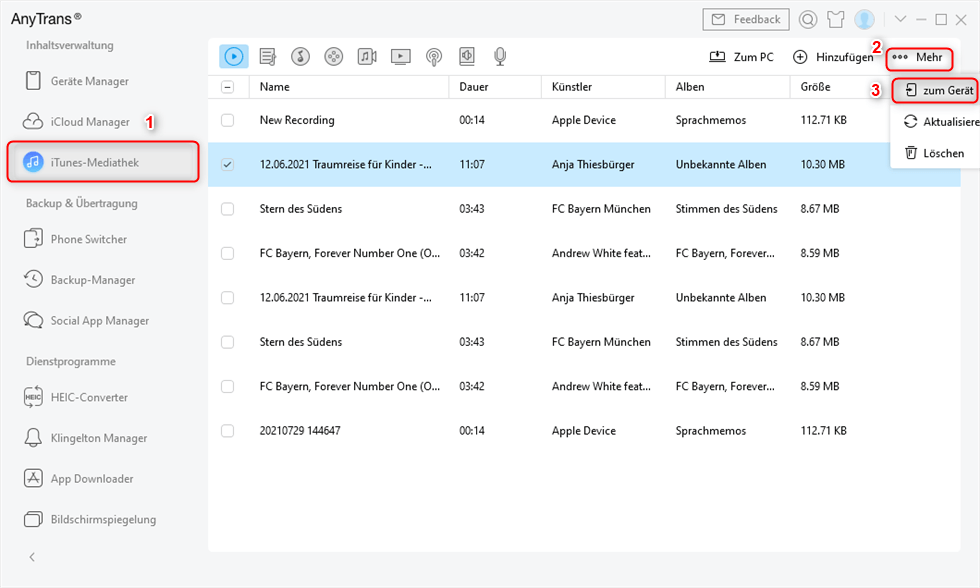Open the audiobooks category icon

coord(467,57)
